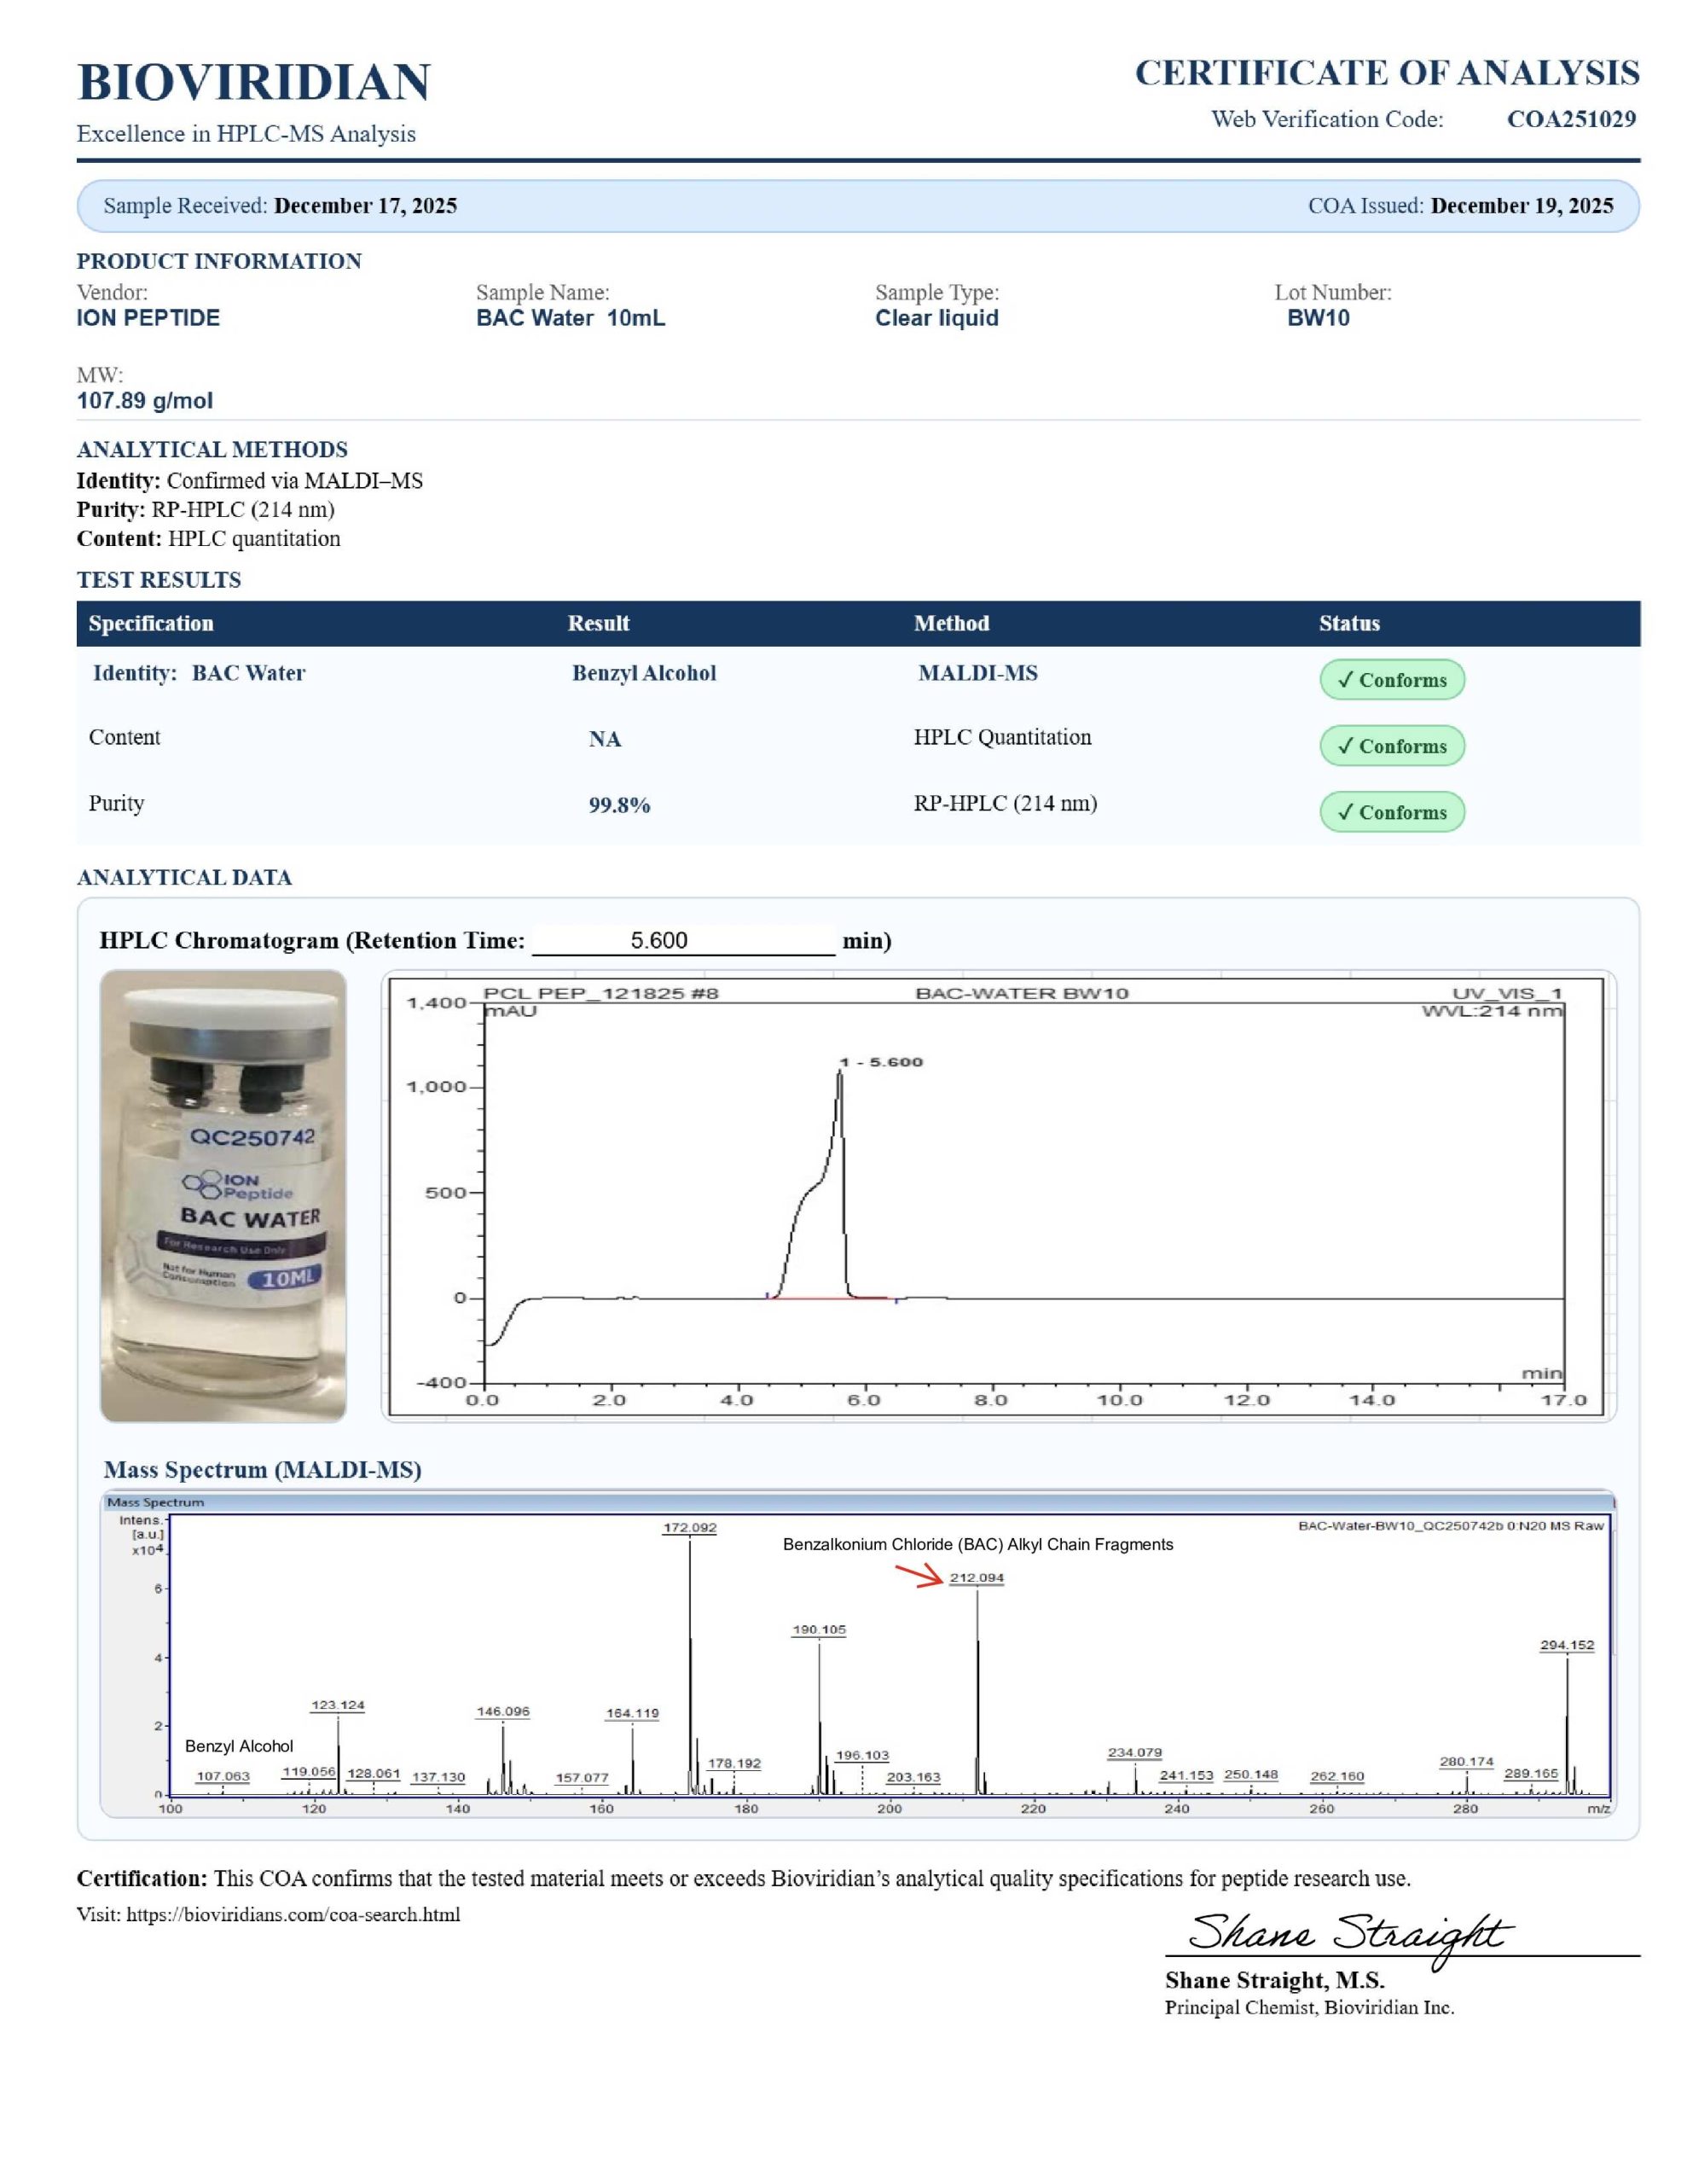
Task: Click the Web Verification Code COA251029
Action: coord(1570,119)
